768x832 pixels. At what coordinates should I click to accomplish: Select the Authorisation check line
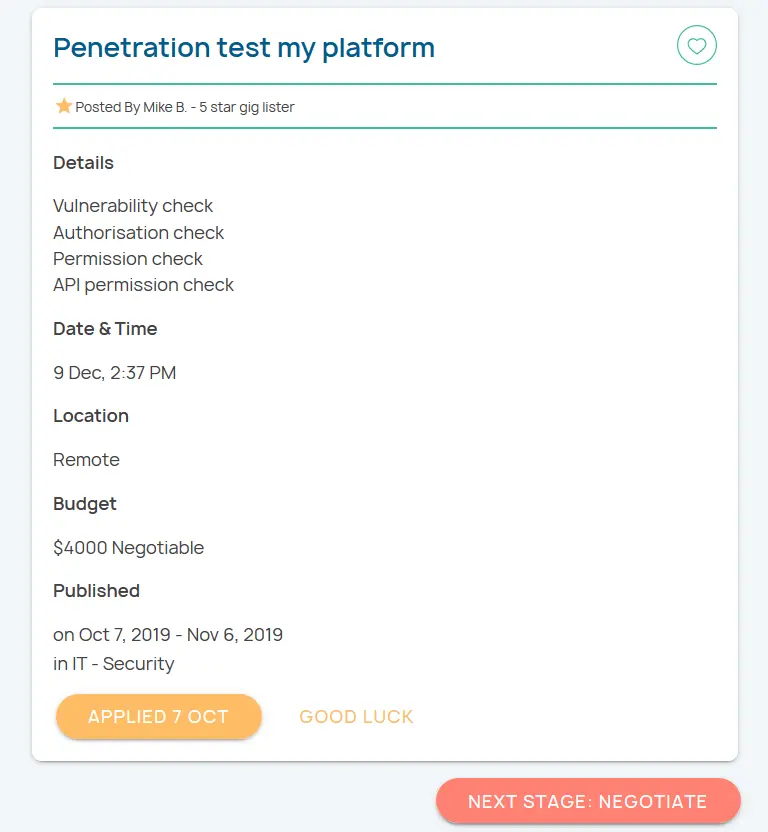coord(139,233)
